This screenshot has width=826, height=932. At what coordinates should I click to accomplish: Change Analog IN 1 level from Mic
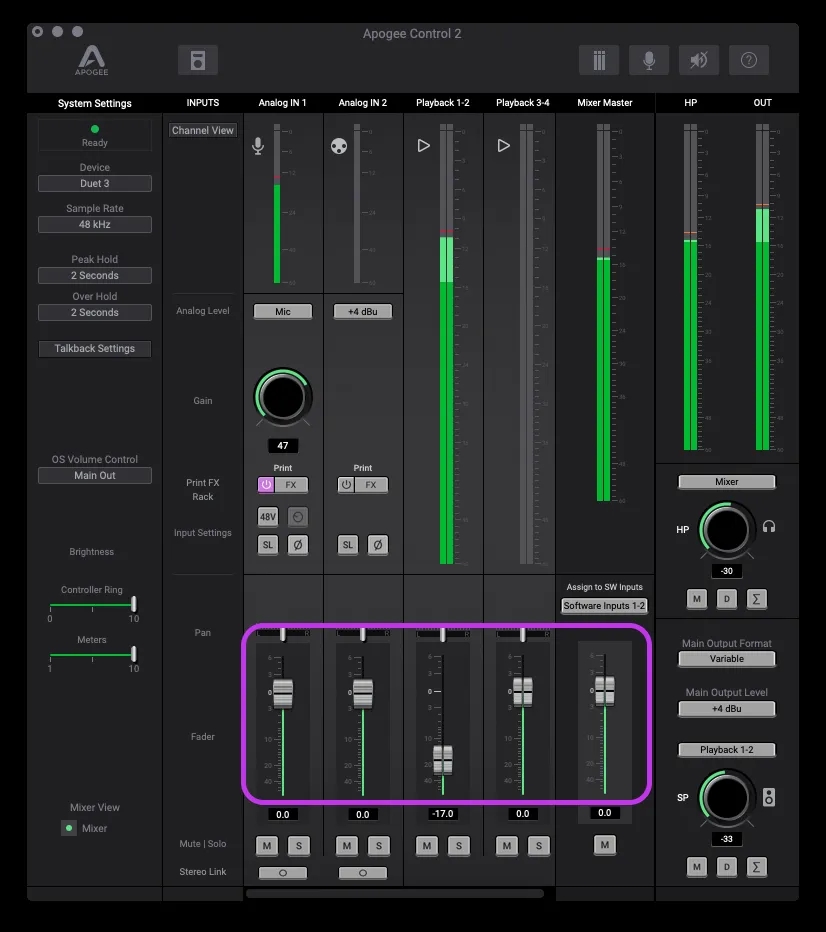tap(283, 311)
